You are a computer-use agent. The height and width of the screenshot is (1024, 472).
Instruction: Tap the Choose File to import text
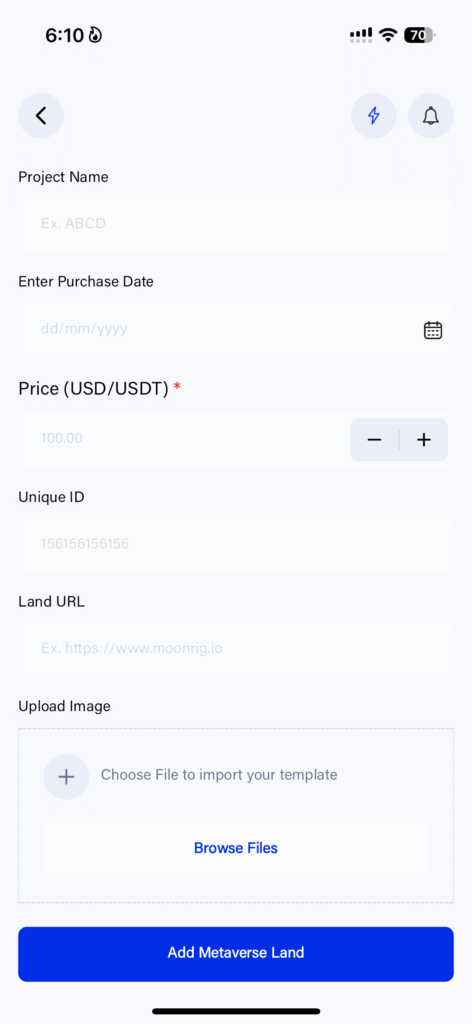[219, 775]
